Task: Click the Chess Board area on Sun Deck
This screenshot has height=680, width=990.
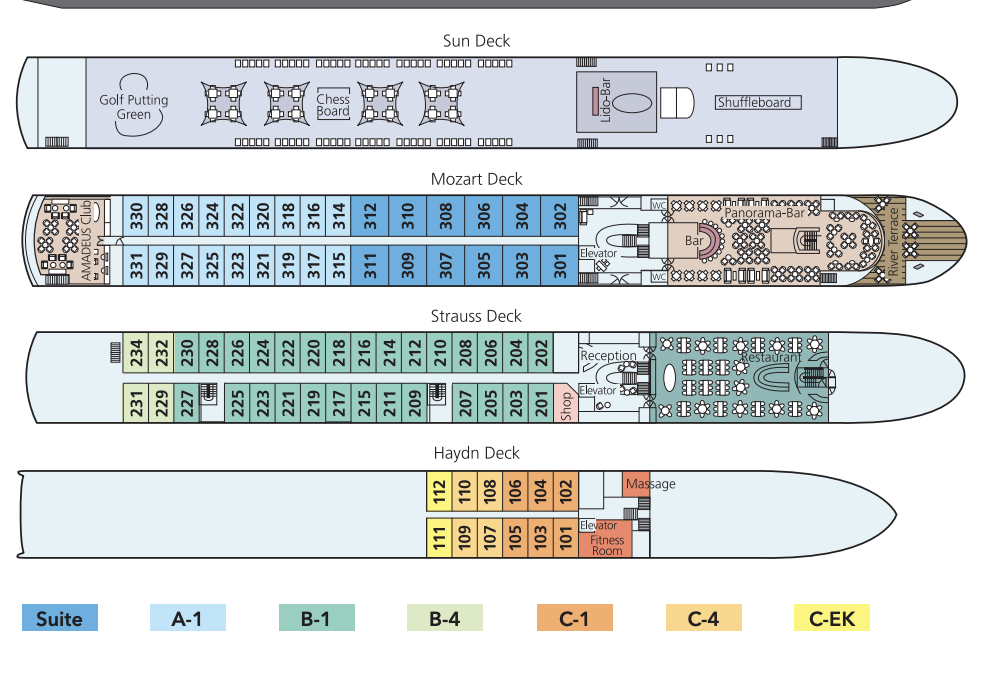Action: [333, 104]
